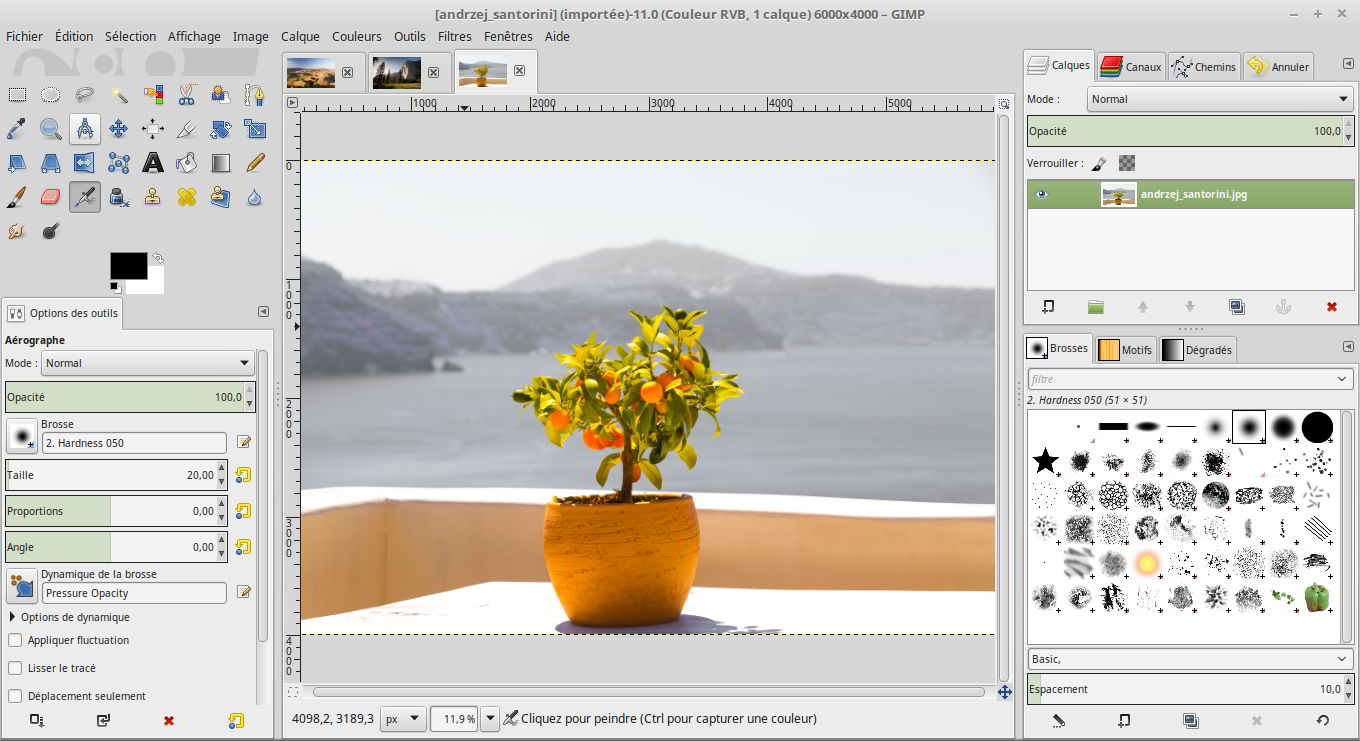
Task: Enable Appliquer fluctuation checkbox
Action: [x=15, y=640]
